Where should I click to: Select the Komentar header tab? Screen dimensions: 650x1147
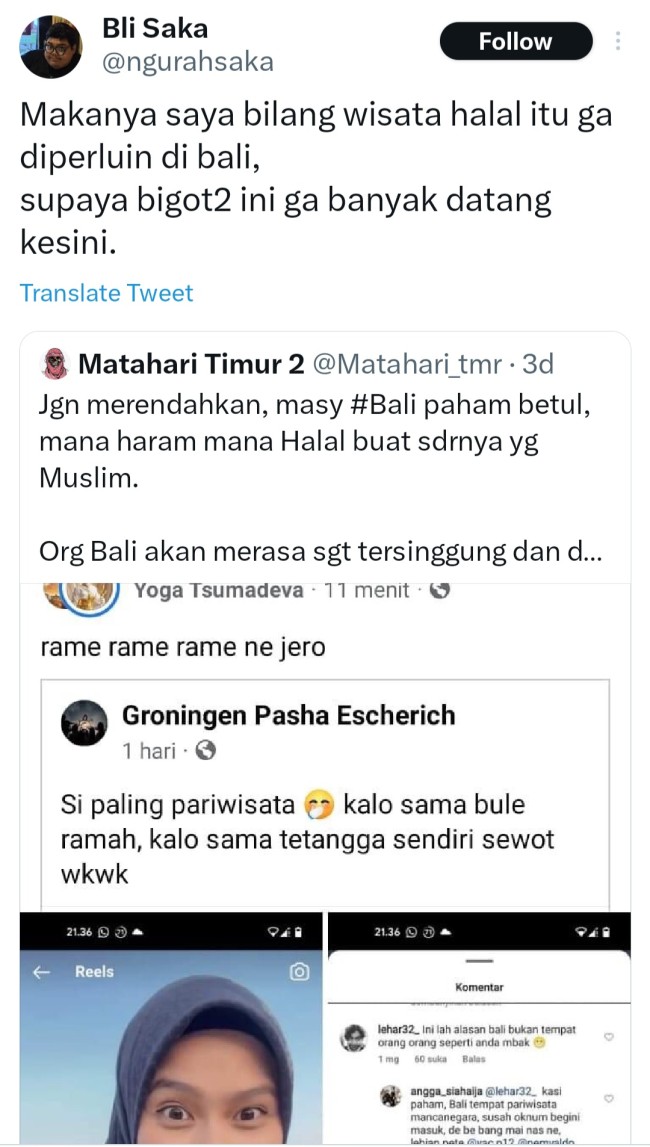[x=480, y=985]
